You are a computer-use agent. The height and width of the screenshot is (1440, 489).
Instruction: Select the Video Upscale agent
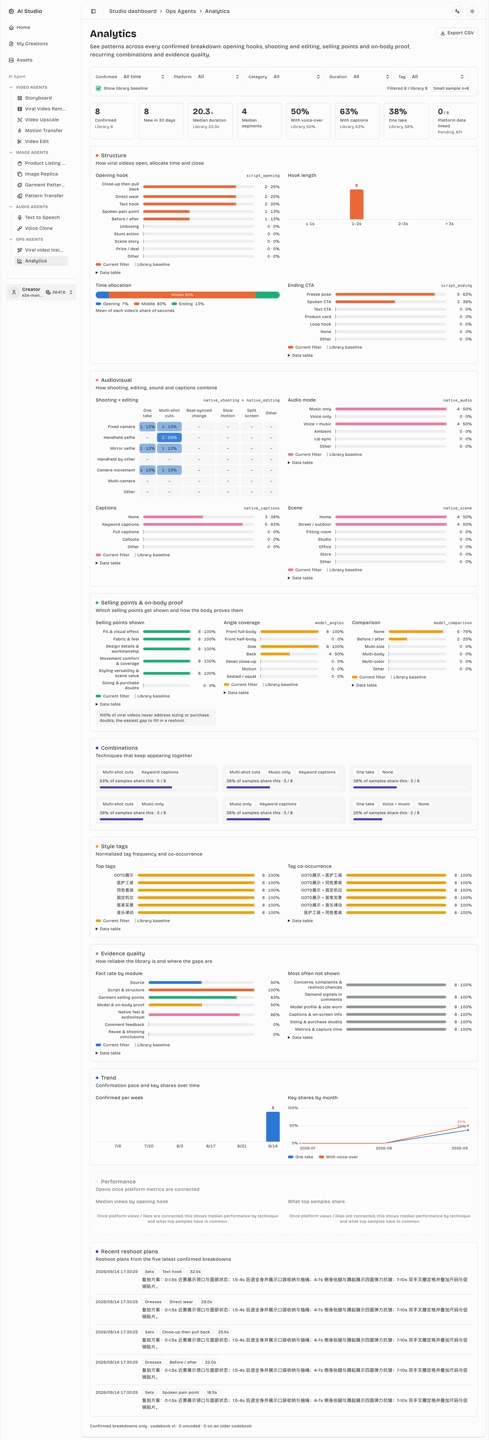pos(42,119)
